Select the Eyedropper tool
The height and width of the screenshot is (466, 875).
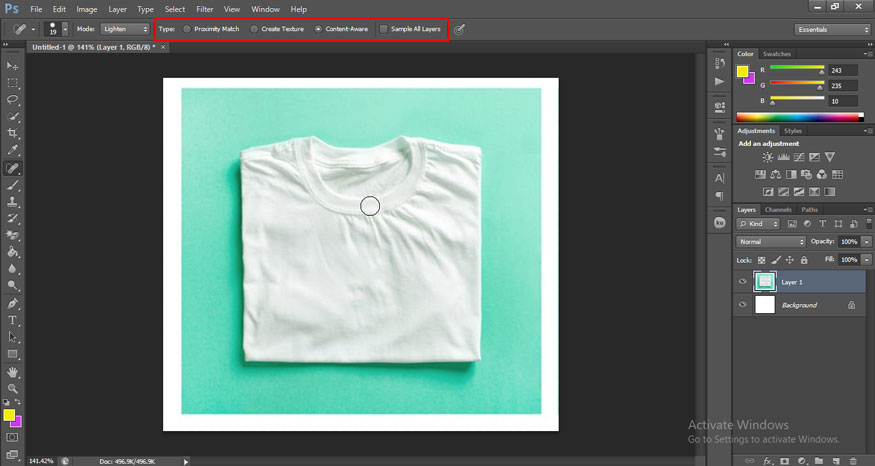(12, 150)
